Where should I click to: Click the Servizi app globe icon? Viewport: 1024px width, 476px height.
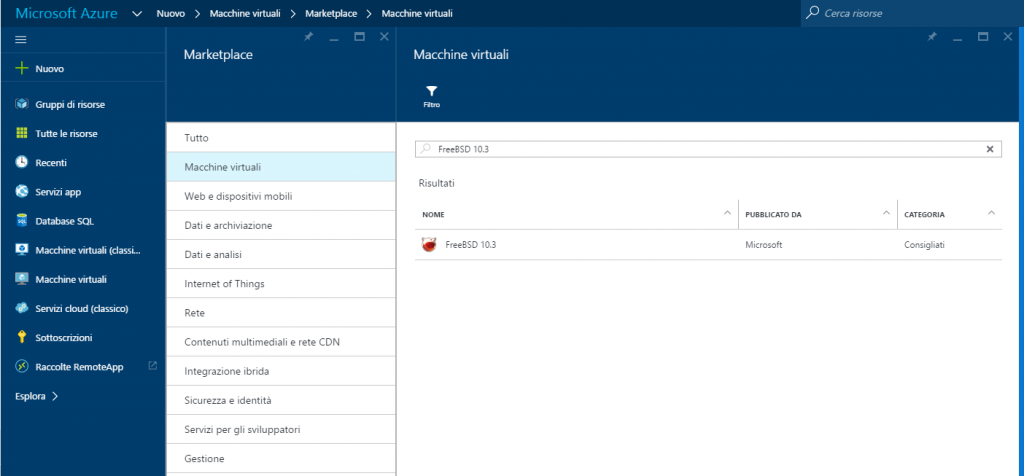22,191
